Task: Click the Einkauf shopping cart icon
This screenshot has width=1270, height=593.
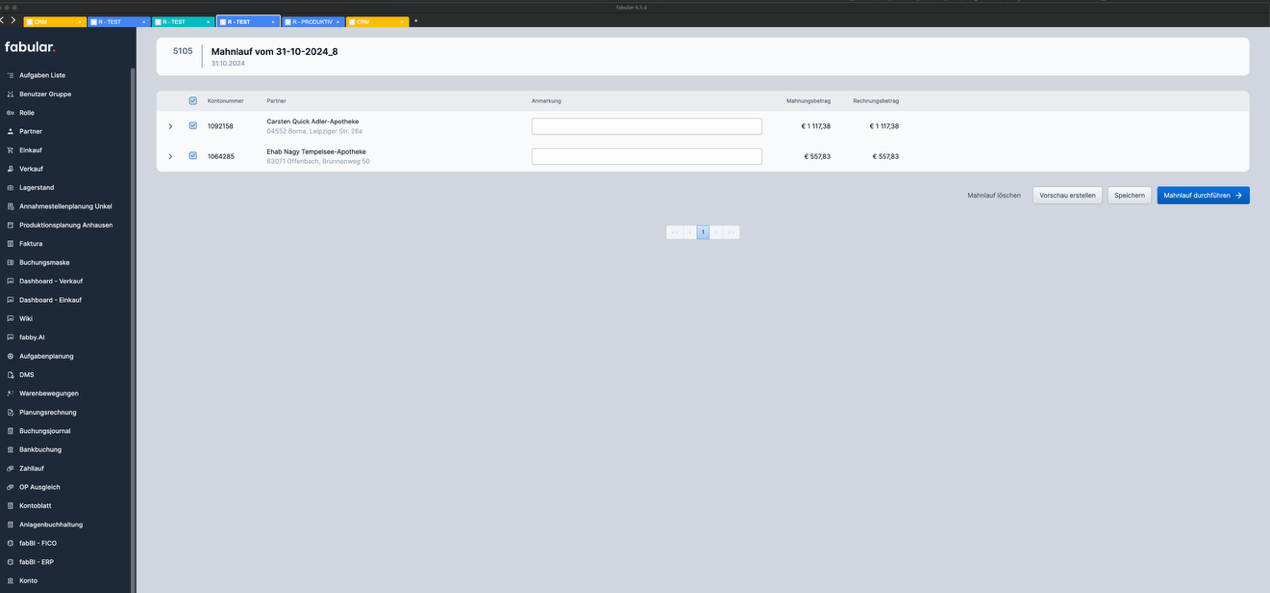Action: point(10,150)
